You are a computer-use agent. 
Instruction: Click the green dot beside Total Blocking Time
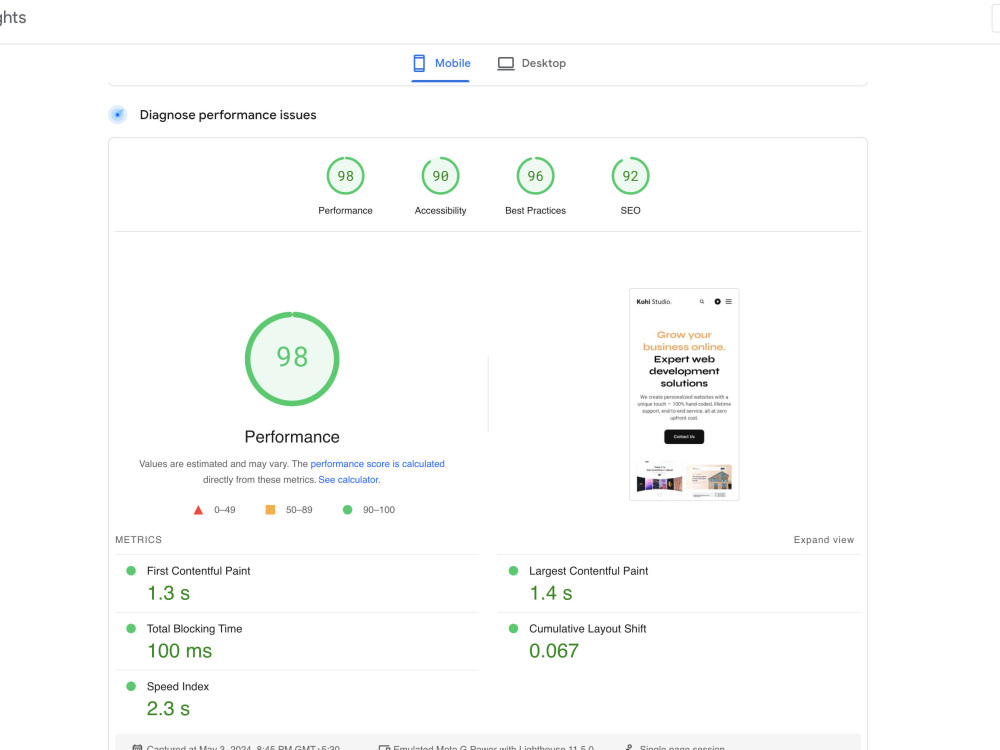coord(131,628)
